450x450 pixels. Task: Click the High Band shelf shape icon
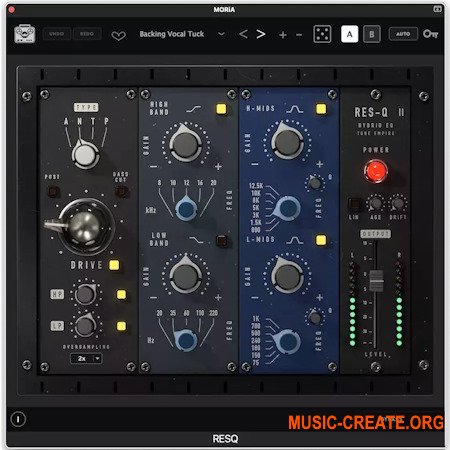click(x=194, y=109)
